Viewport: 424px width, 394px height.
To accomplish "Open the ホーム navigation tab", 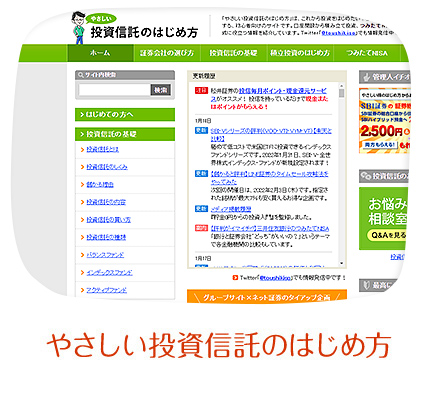I will [x=100, y=53].
